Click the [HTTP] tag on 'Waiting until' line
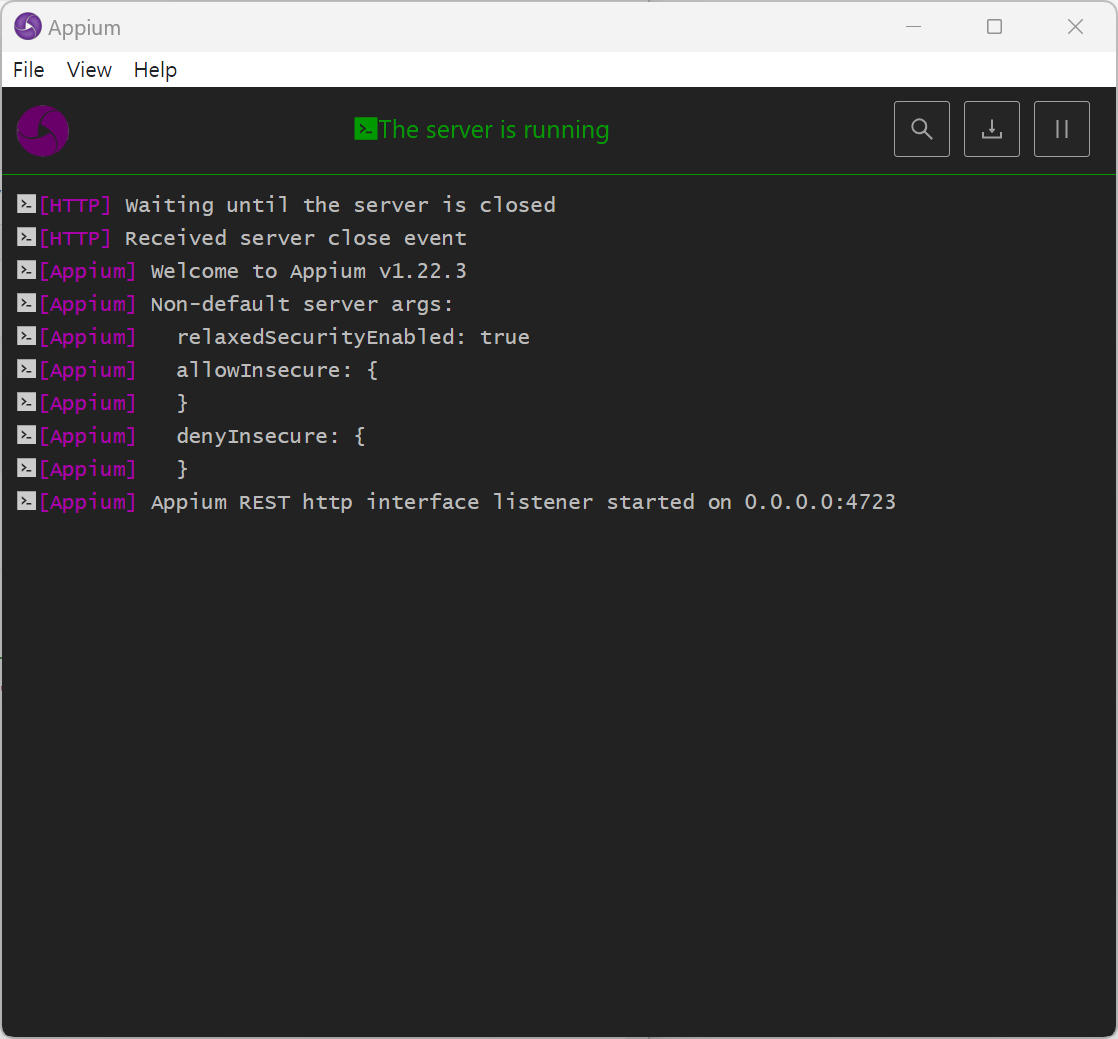Screen dimensions: 1118x1039 tap(76, 205)
